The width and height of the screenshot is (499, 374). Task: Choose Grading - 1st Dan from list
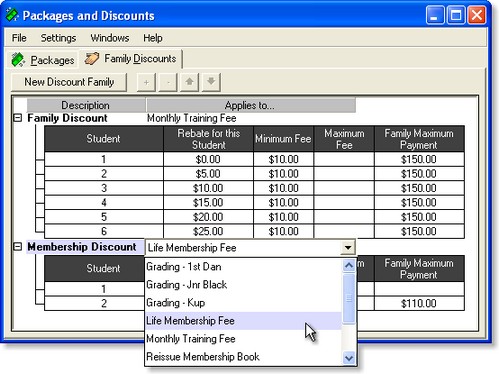coord(243,267)
